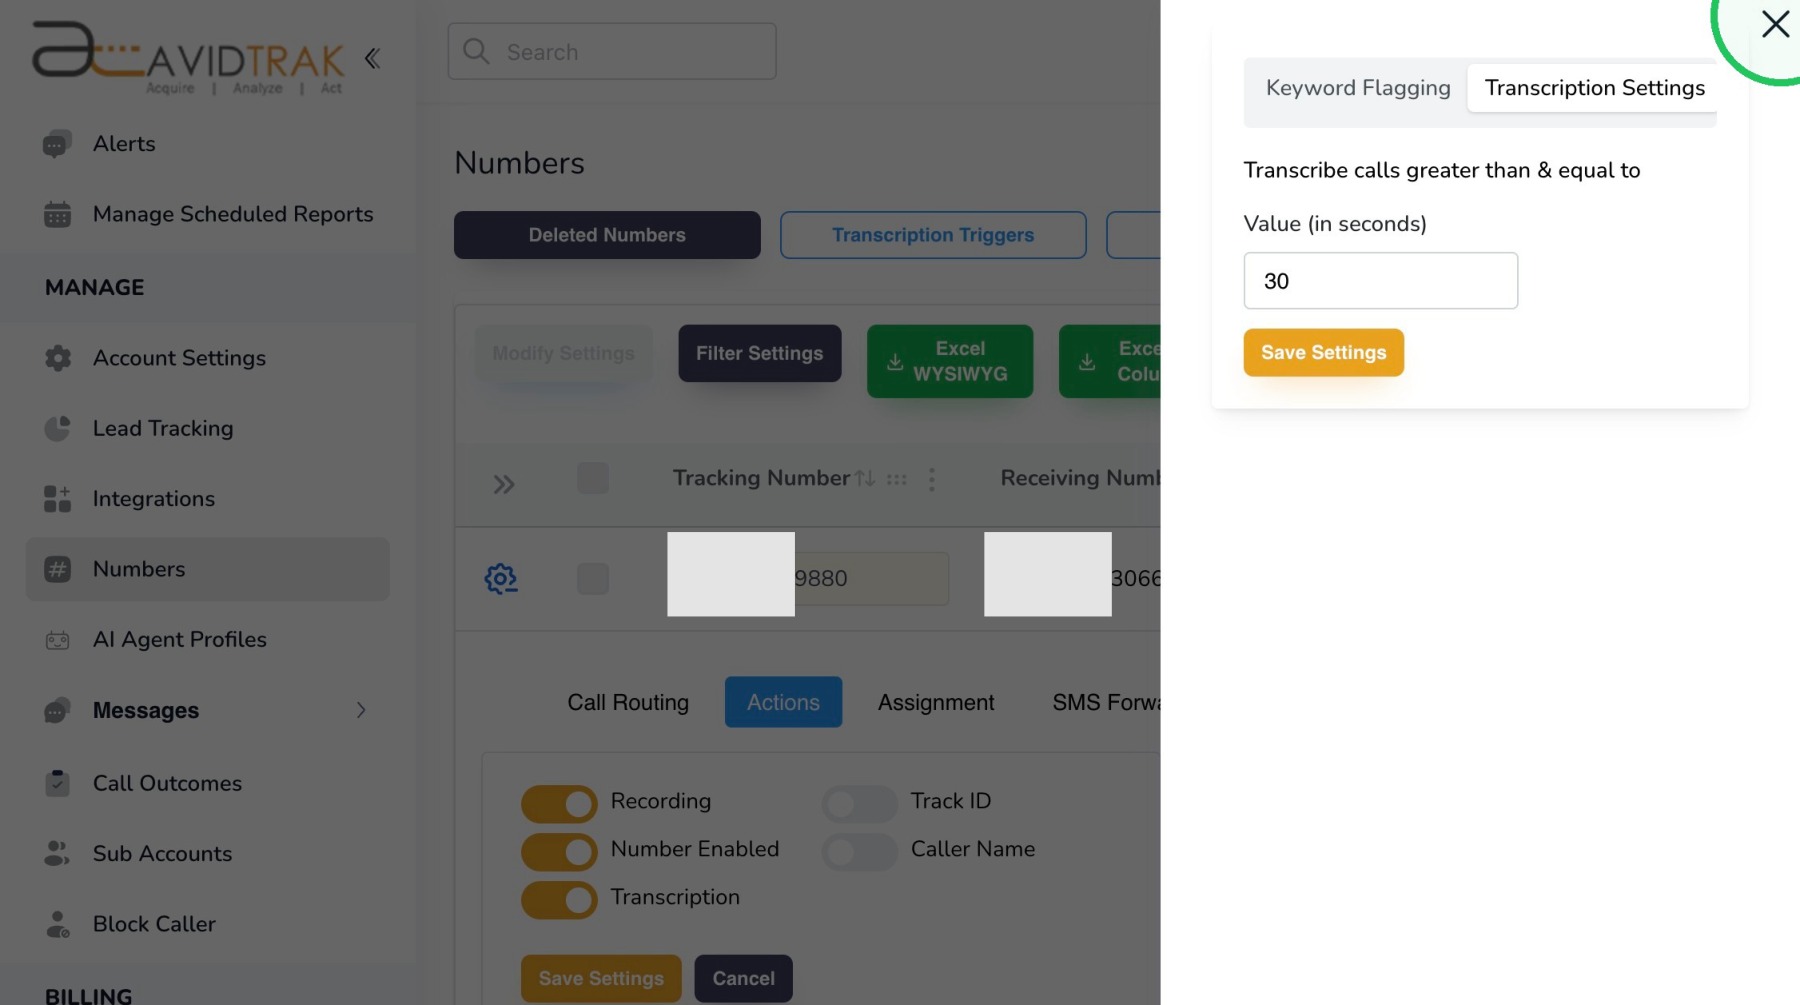Image resolution: width=1800 pixels, height=1005 pixels.
Task: Open the Call Routing tab
Action: tap(628, 702)
